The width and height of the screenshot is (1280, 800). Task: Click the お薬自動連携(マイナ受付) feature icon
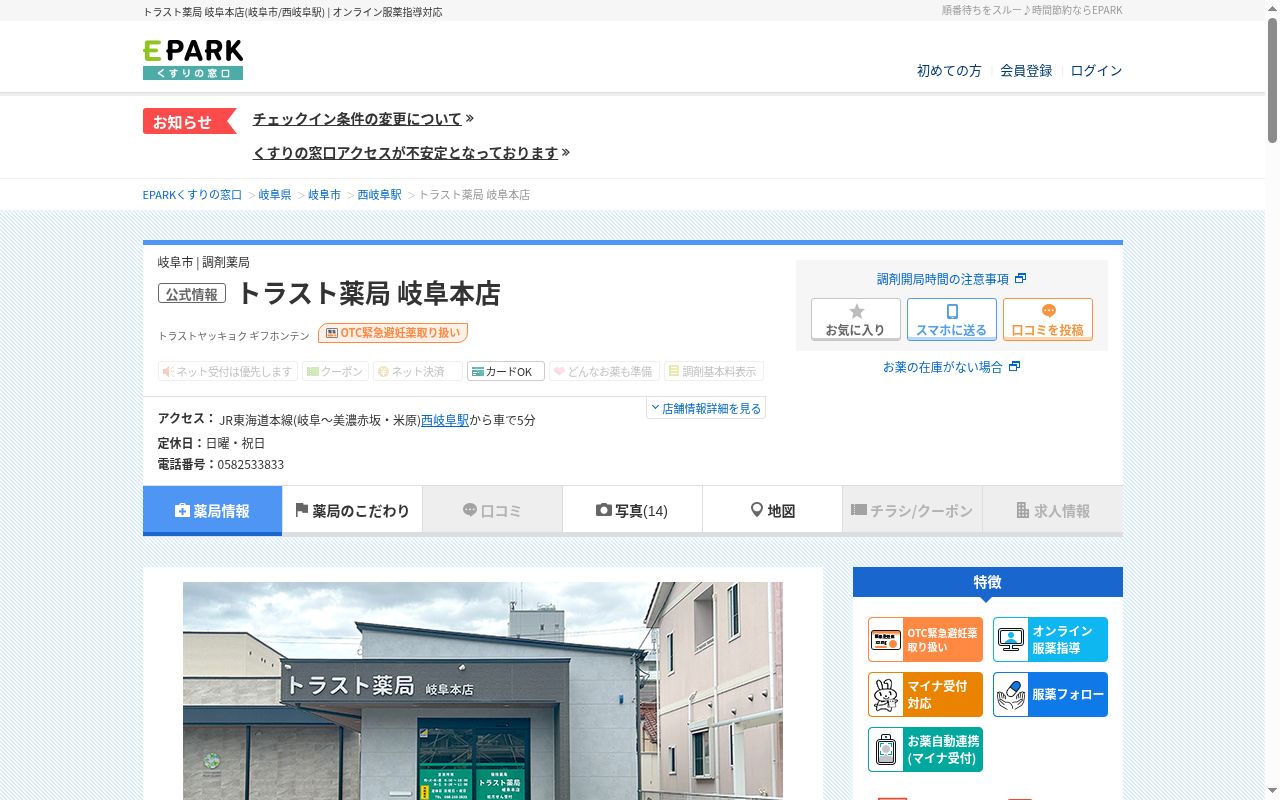pos(925,749)
